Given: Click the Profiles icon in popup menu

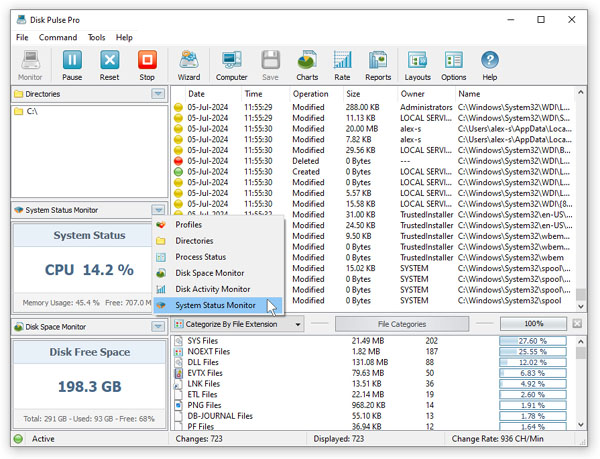Looking at the screenshot, I should point(161,225).
